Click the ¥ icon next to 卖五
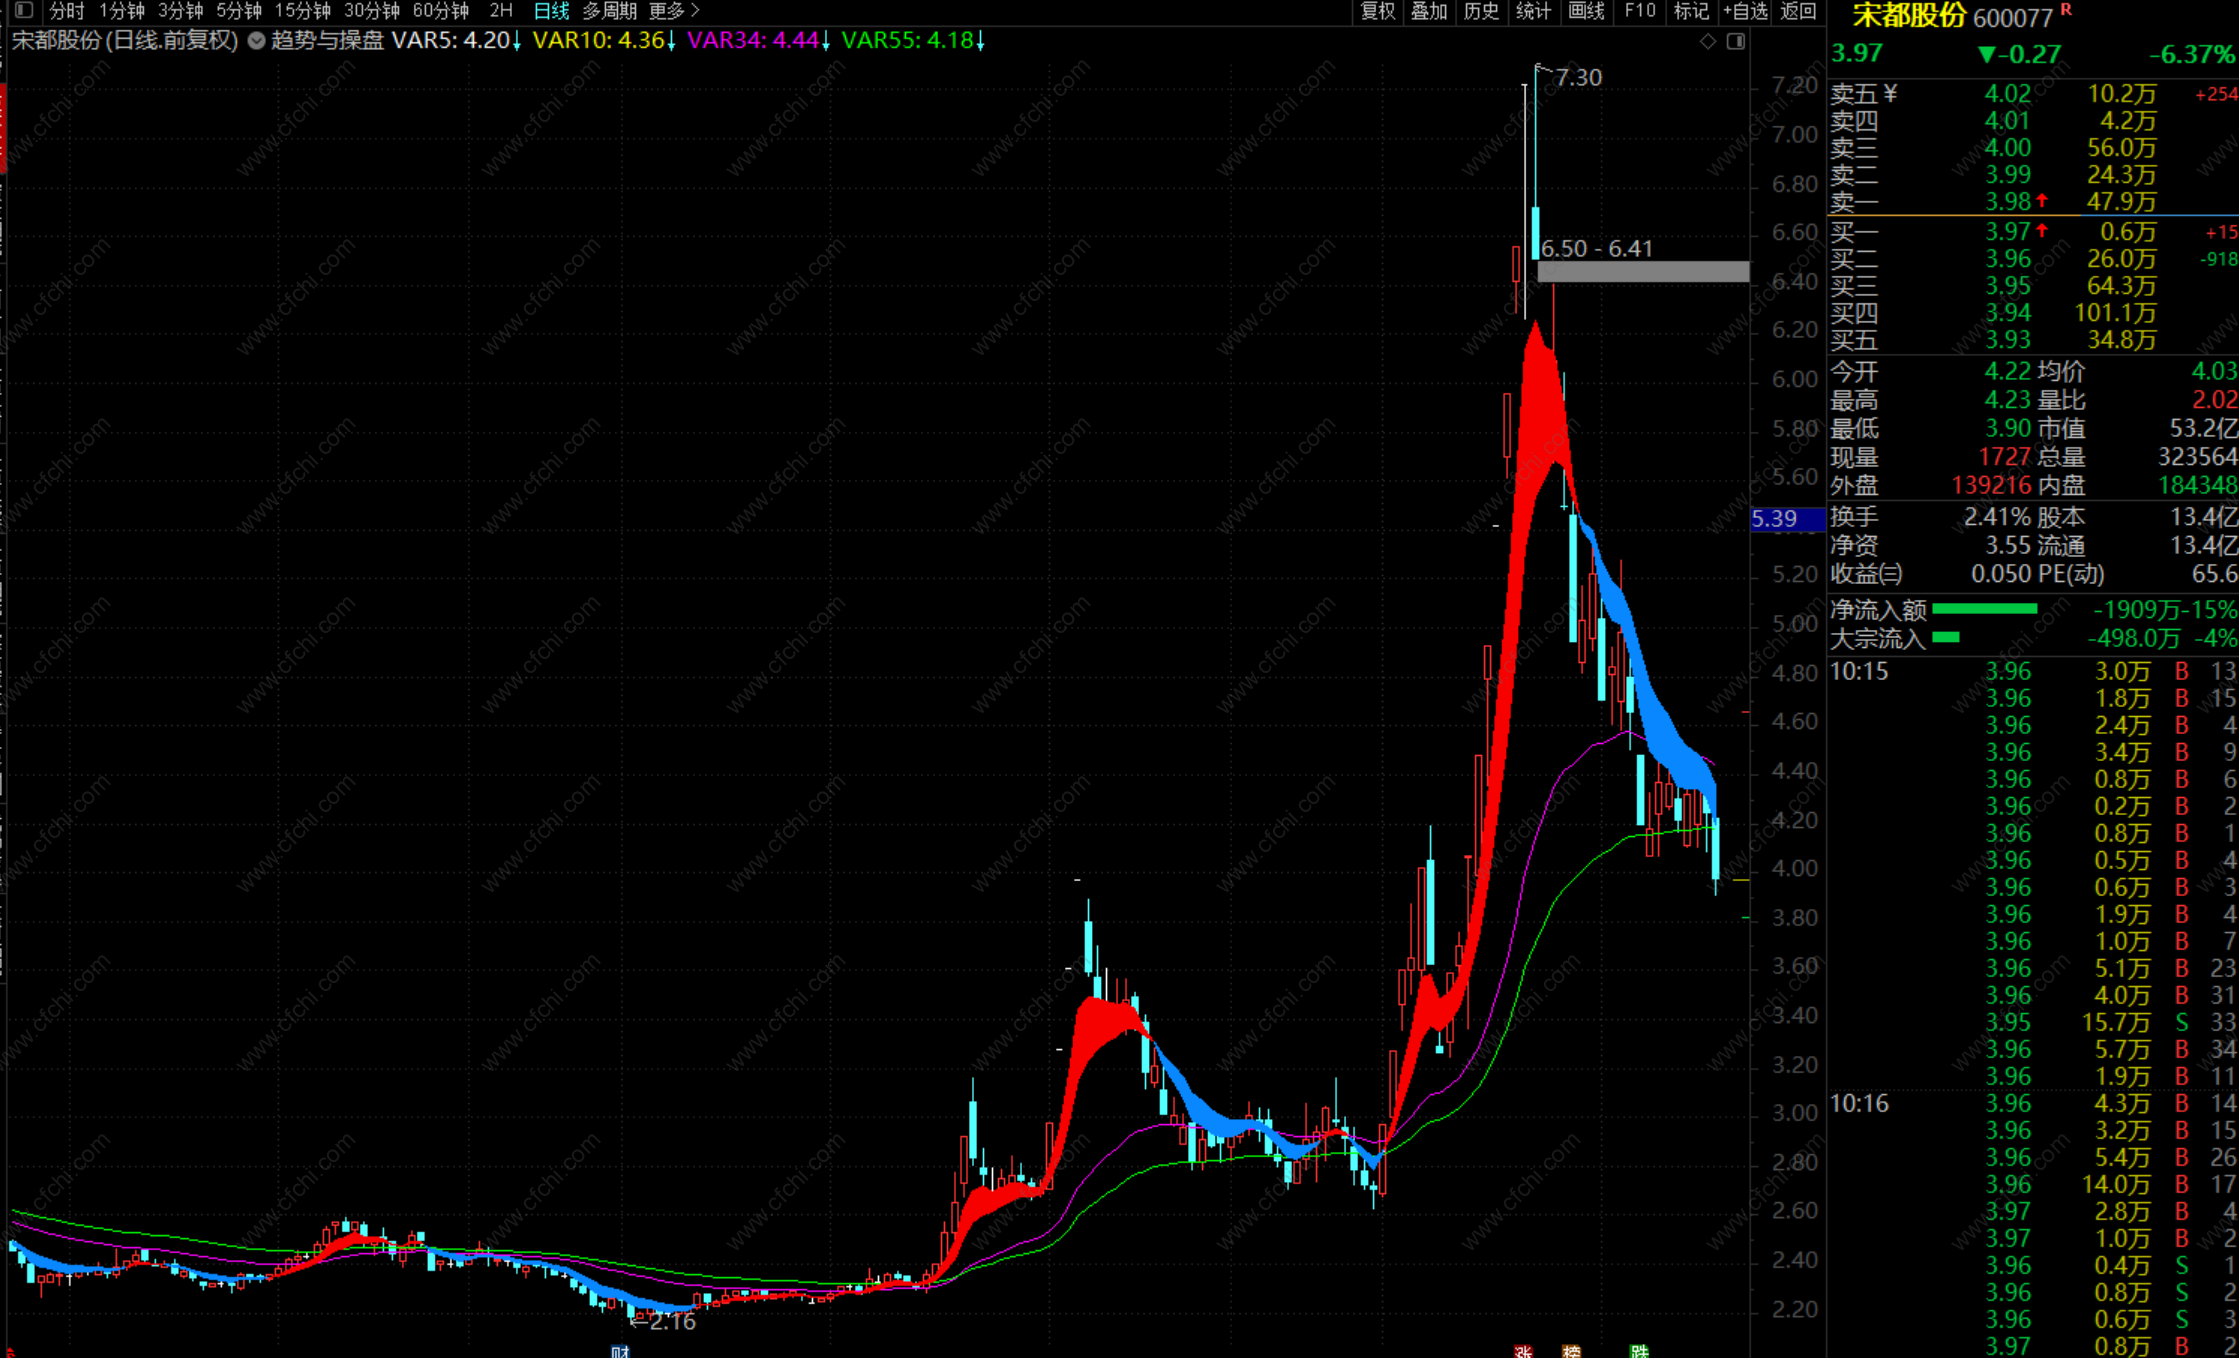 click(x=1890, y=94)
